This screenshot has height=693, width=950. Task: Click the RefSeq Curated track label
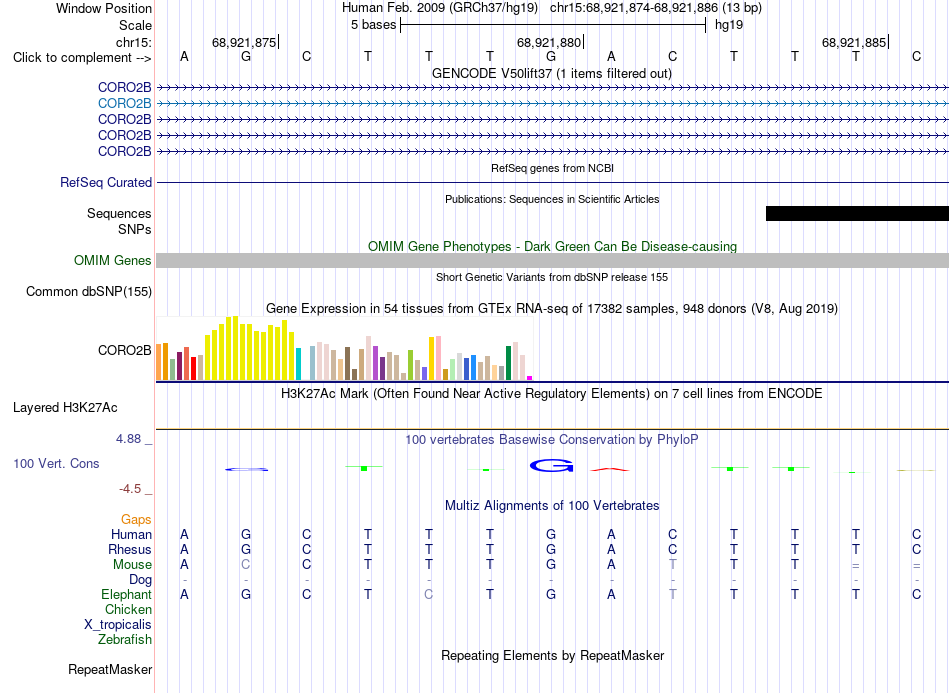(x=106, y=182)
